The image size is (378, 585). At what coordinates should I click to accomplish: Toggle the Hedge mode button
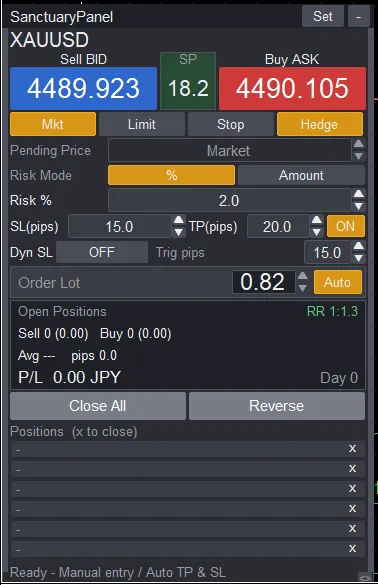click(319, 124)
